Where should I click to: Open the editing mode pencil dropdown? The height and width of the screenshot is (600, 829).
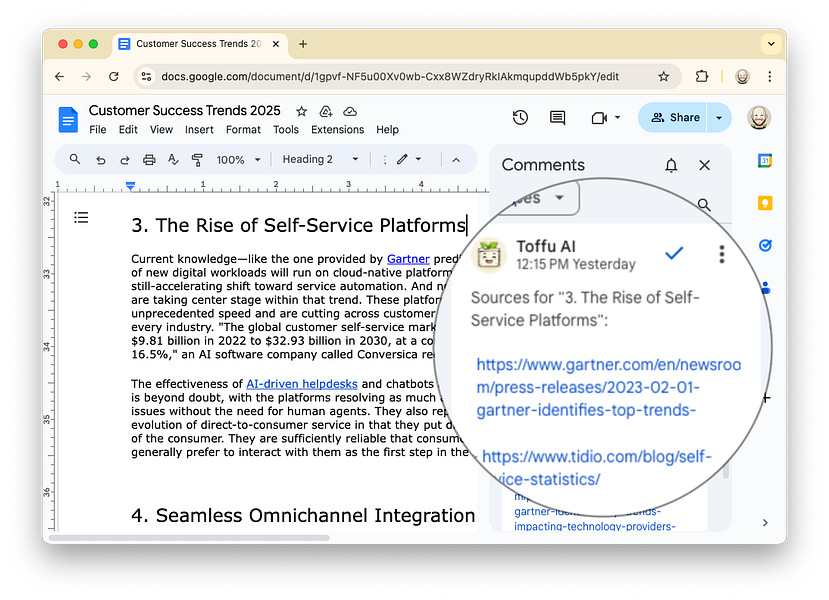pyautogui.click(x=409, y=159)
